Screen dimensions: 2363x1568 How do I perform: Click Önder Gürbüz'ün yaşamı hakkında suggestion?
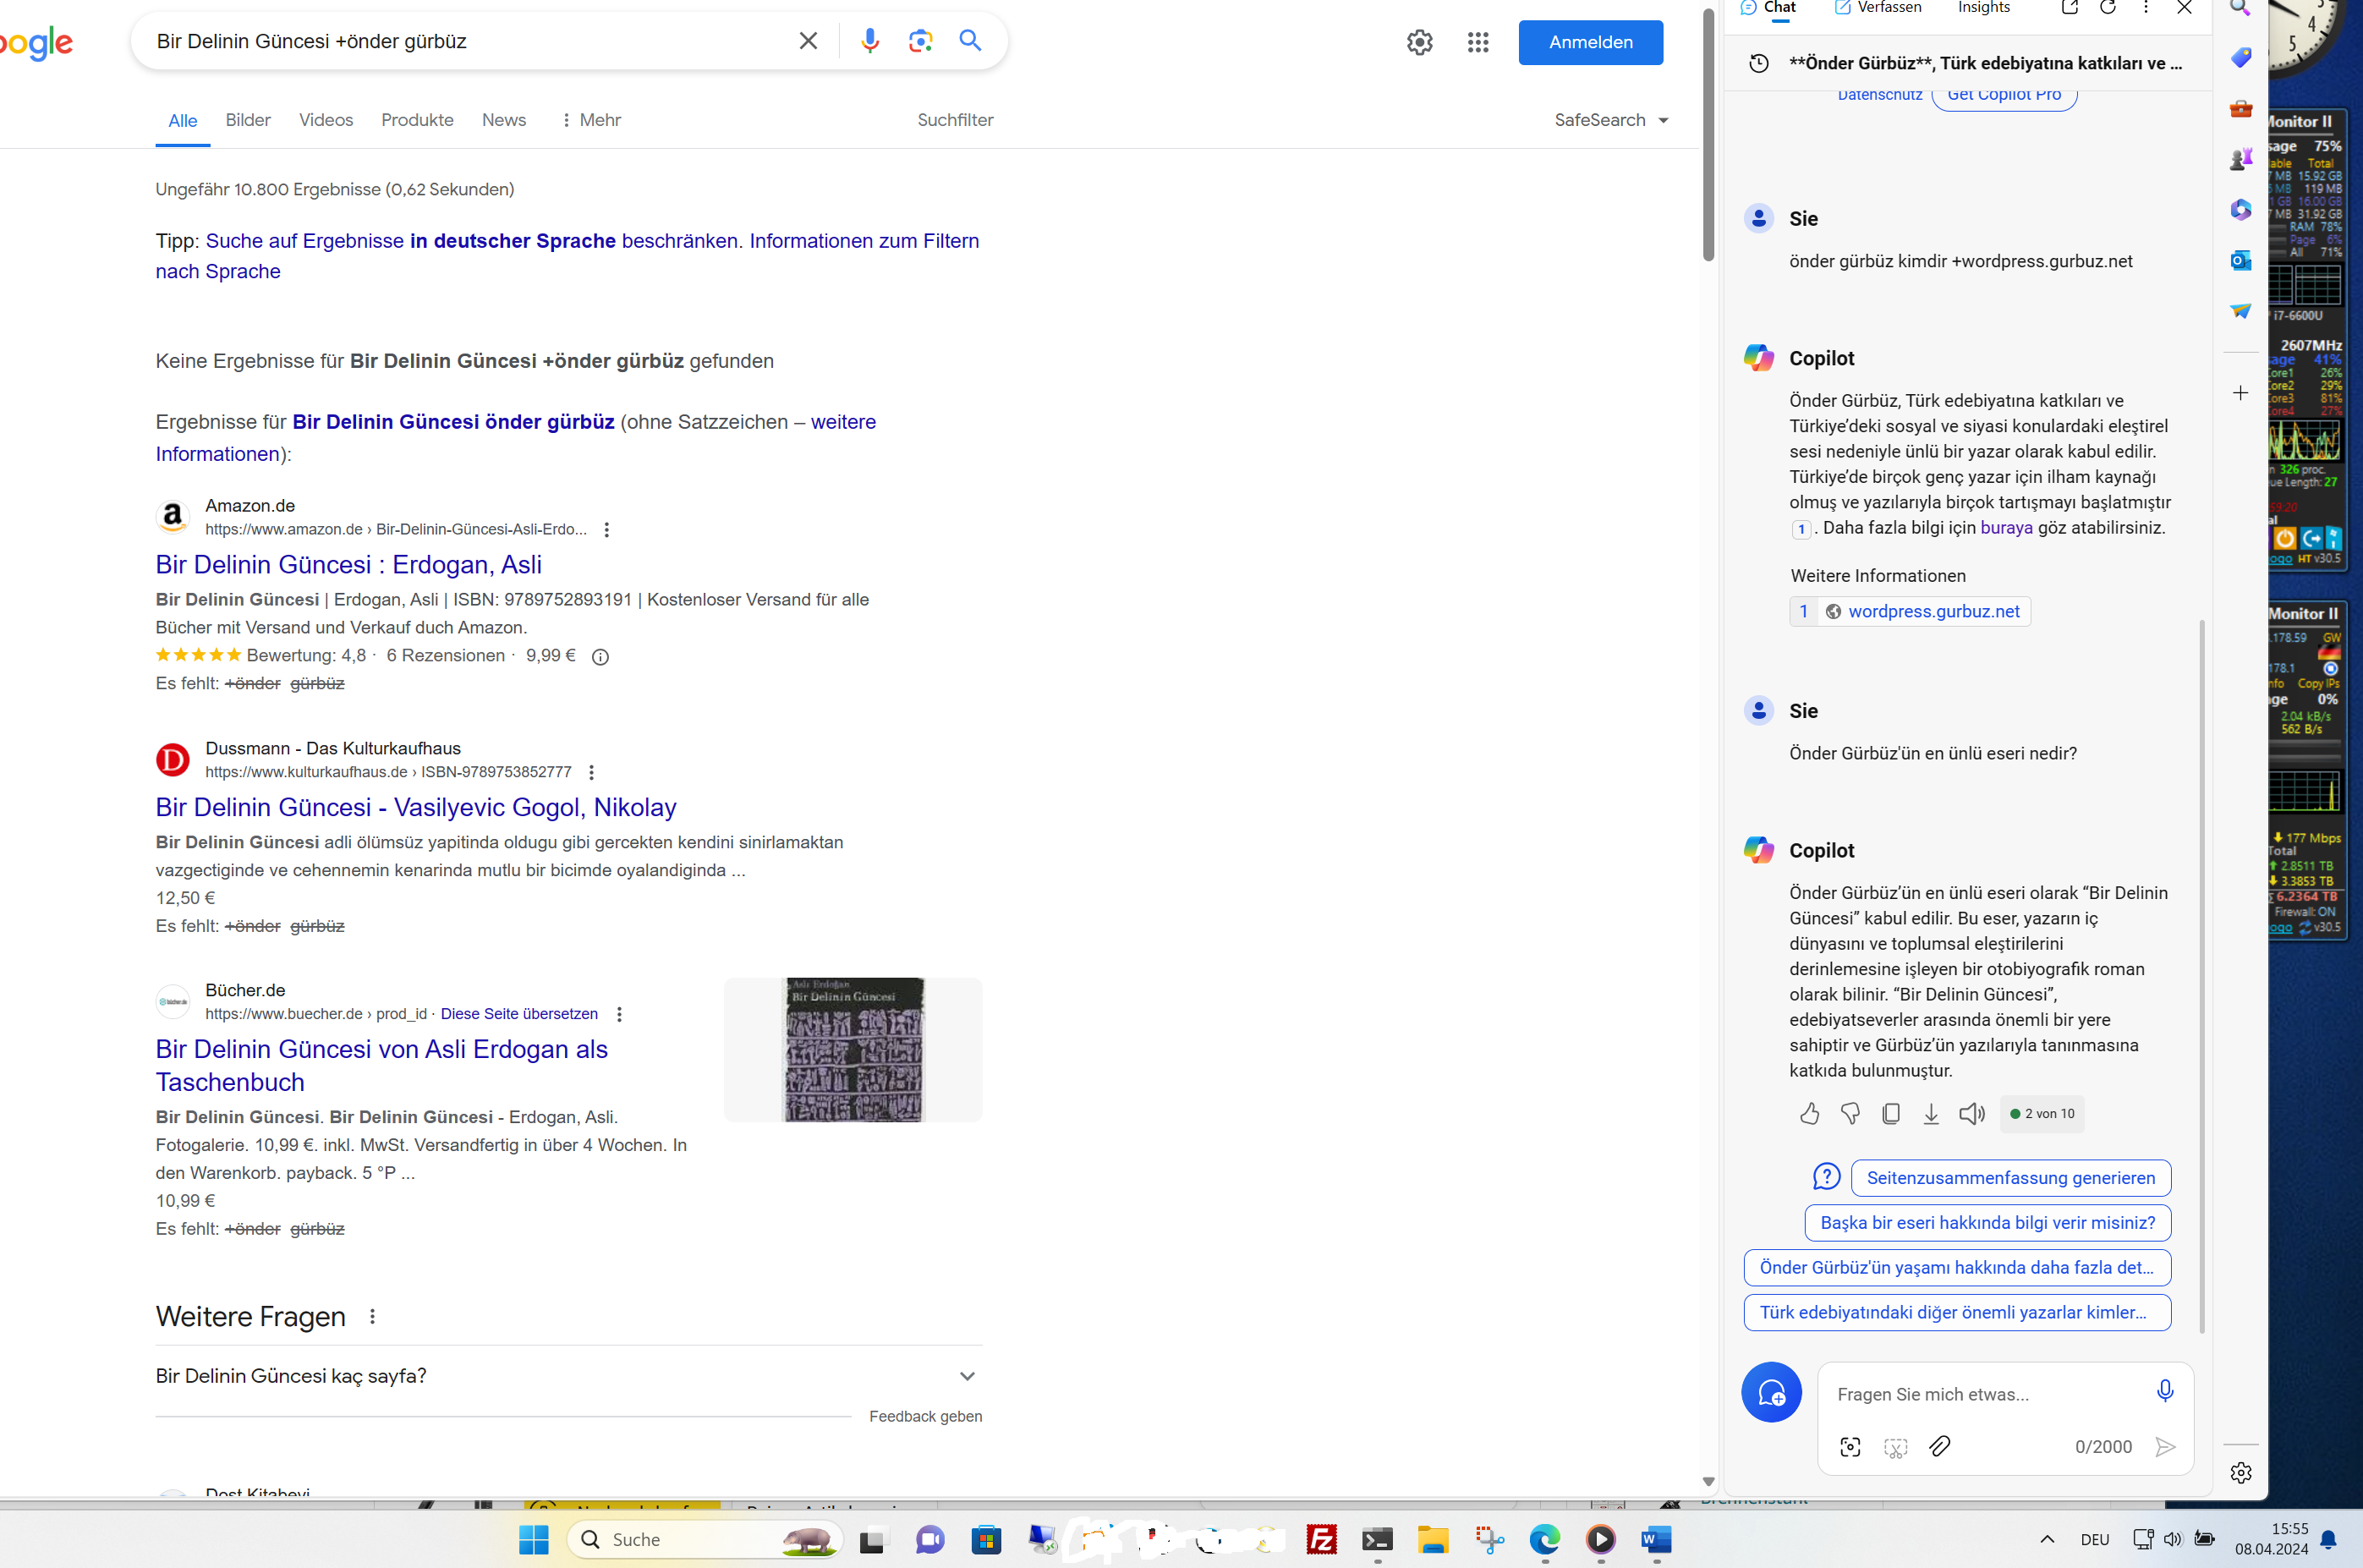[1957, 1268]
